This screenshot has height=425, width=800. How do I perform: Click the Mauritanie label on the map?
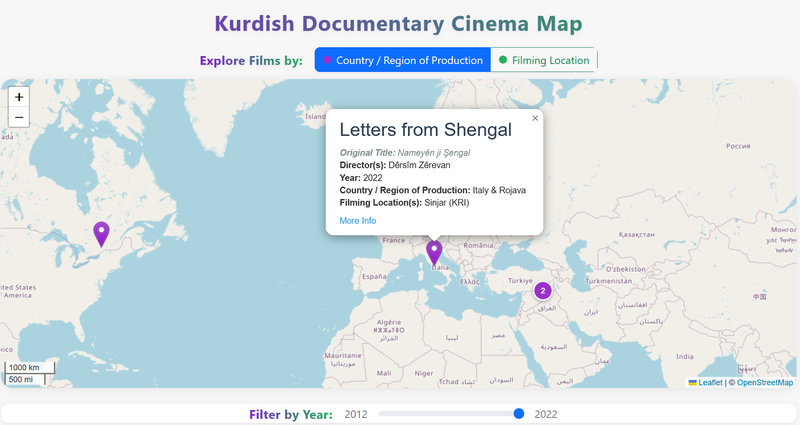(x=343, y=355)
